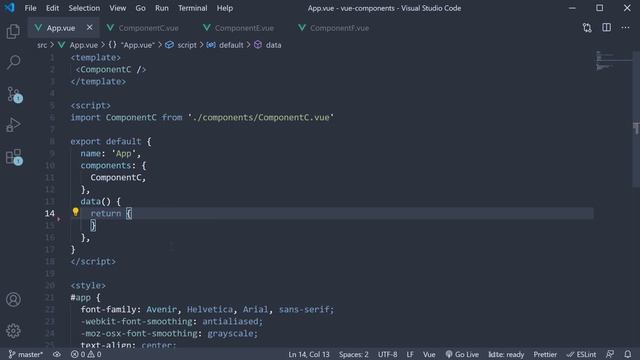Click the import ComponentC code line
640x360 pixels.
pos(202,118)
